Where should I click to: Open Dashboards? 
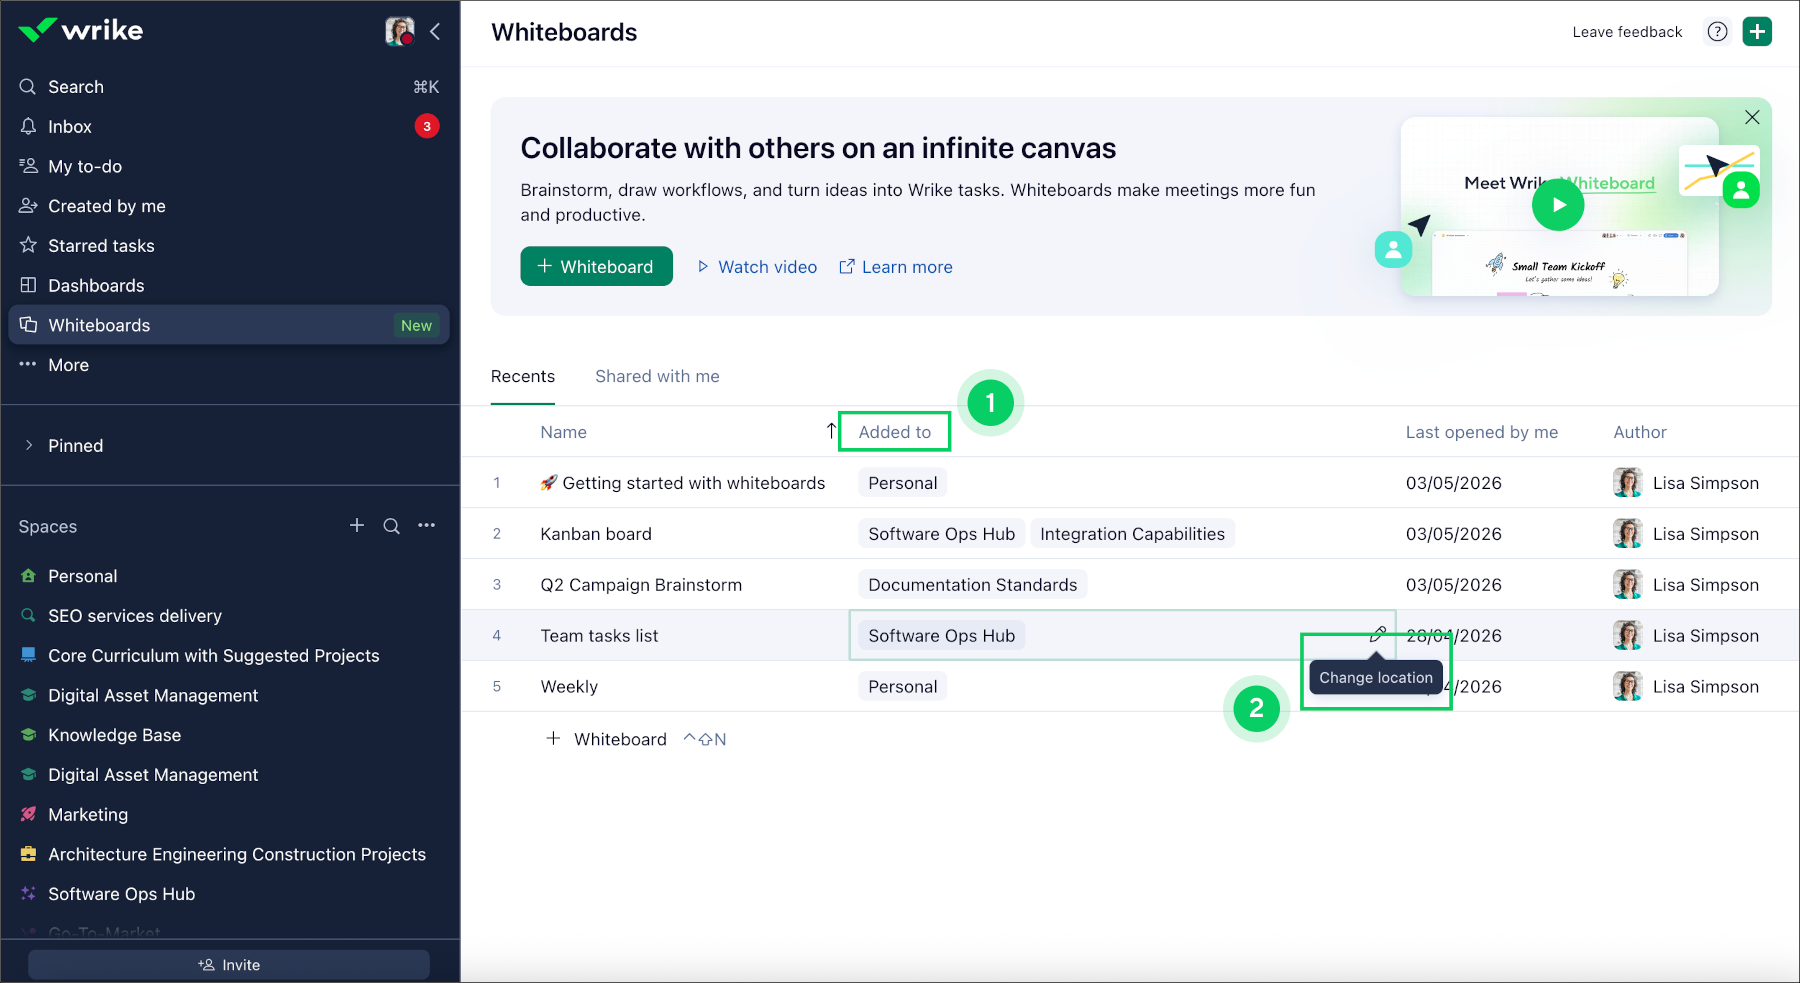point(229,286)
